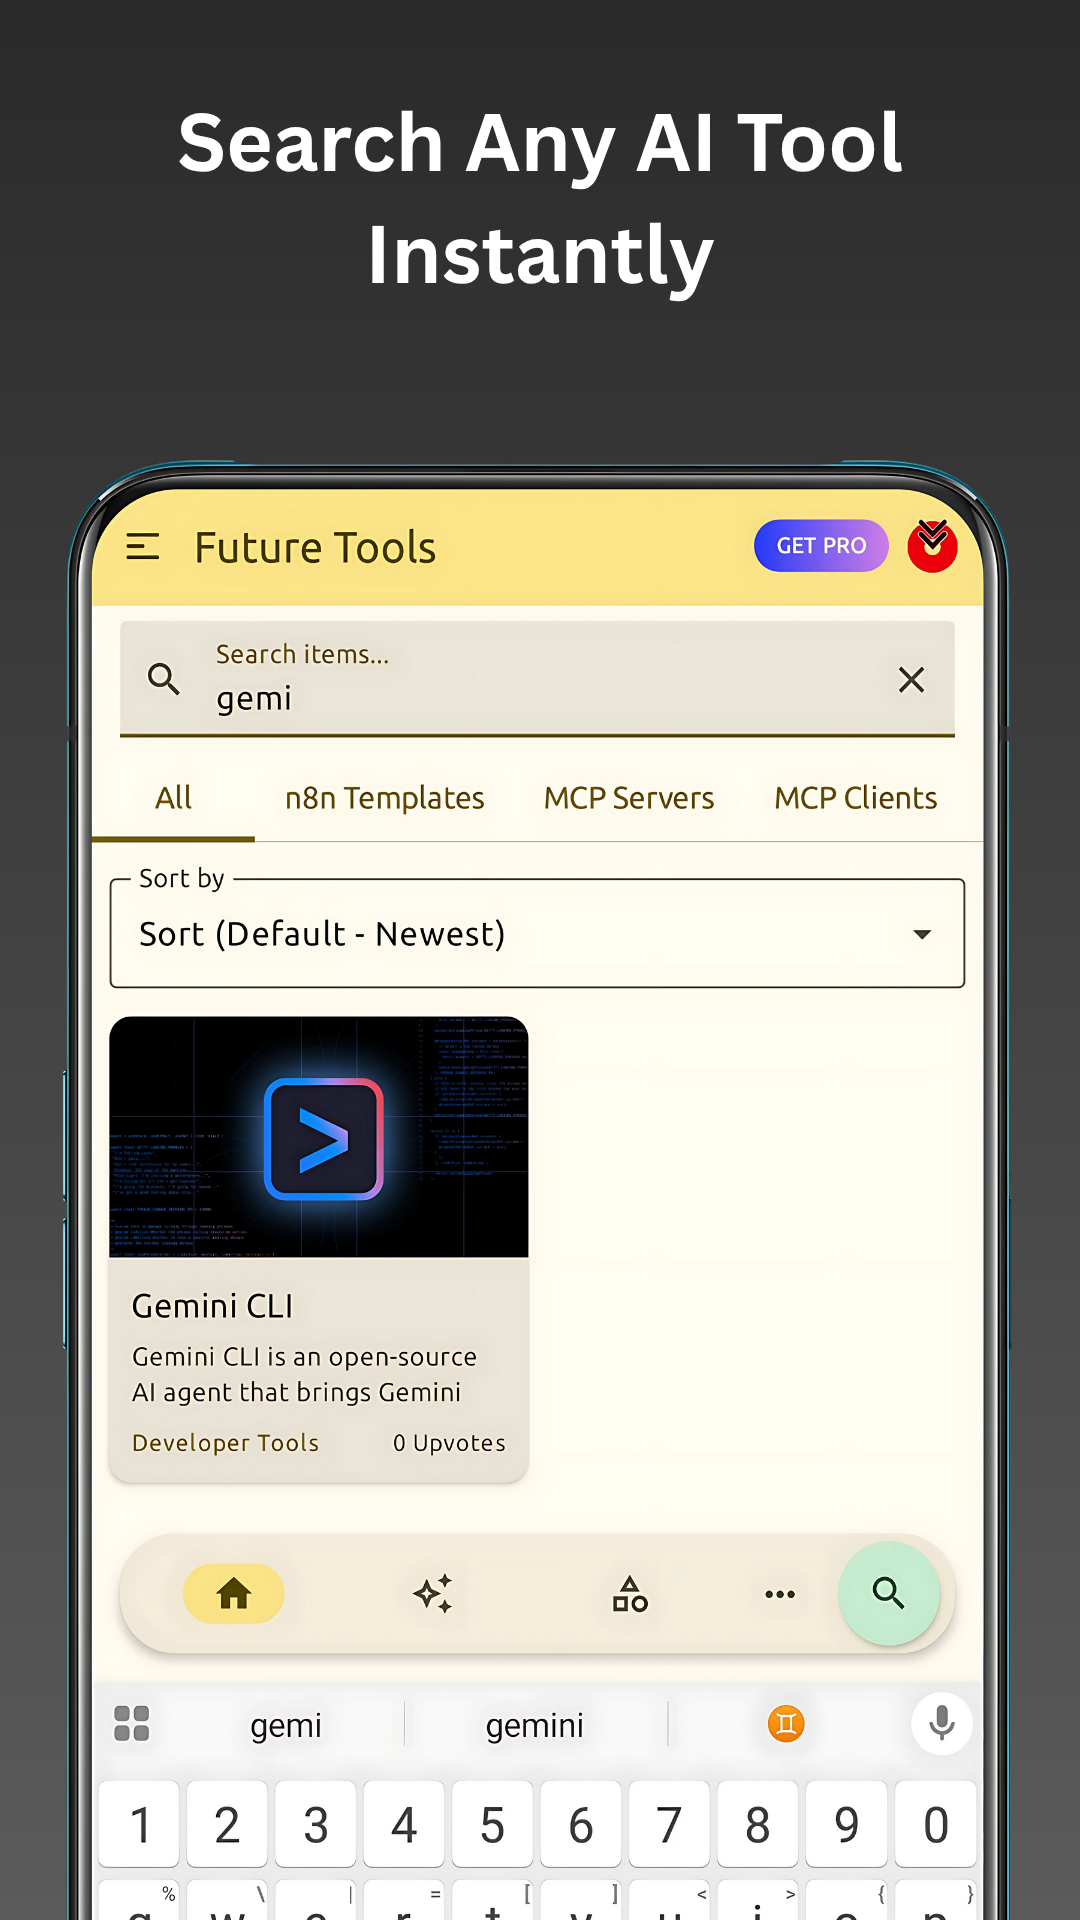Switch to the All tab
Image resolution: width=1080 pixels, height=1920 pixels.
[173, 798]
